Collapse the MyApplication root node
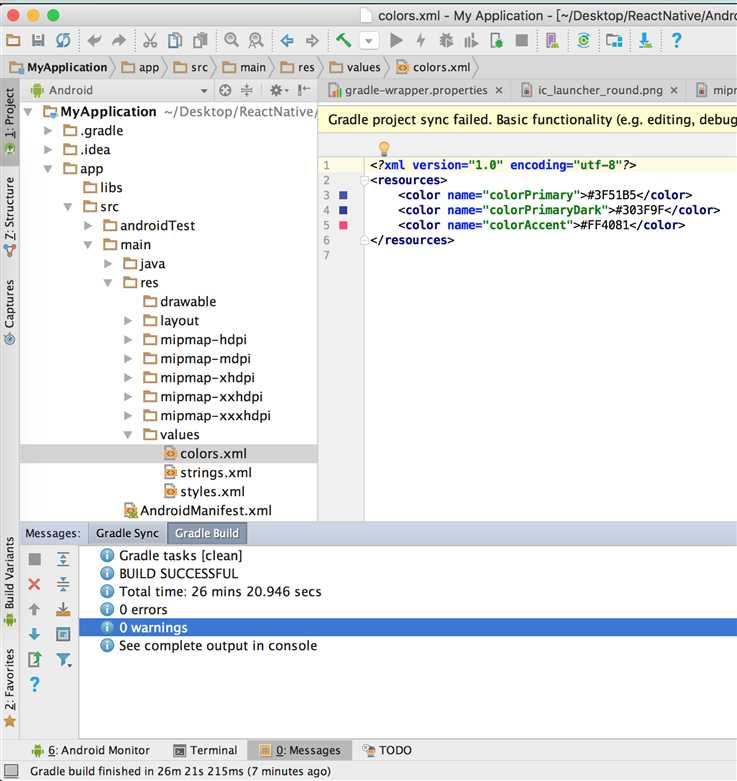This screenshot has width=737, height=781. coord(28,112)
